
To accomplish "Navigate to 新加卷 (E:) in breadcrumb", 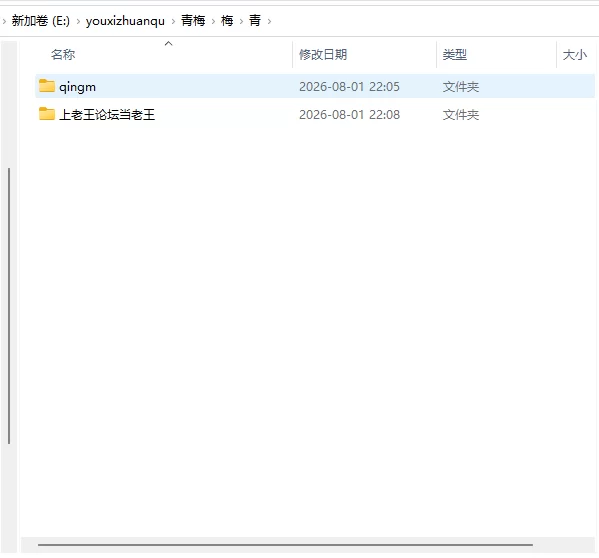I will [x=40, y=21].
